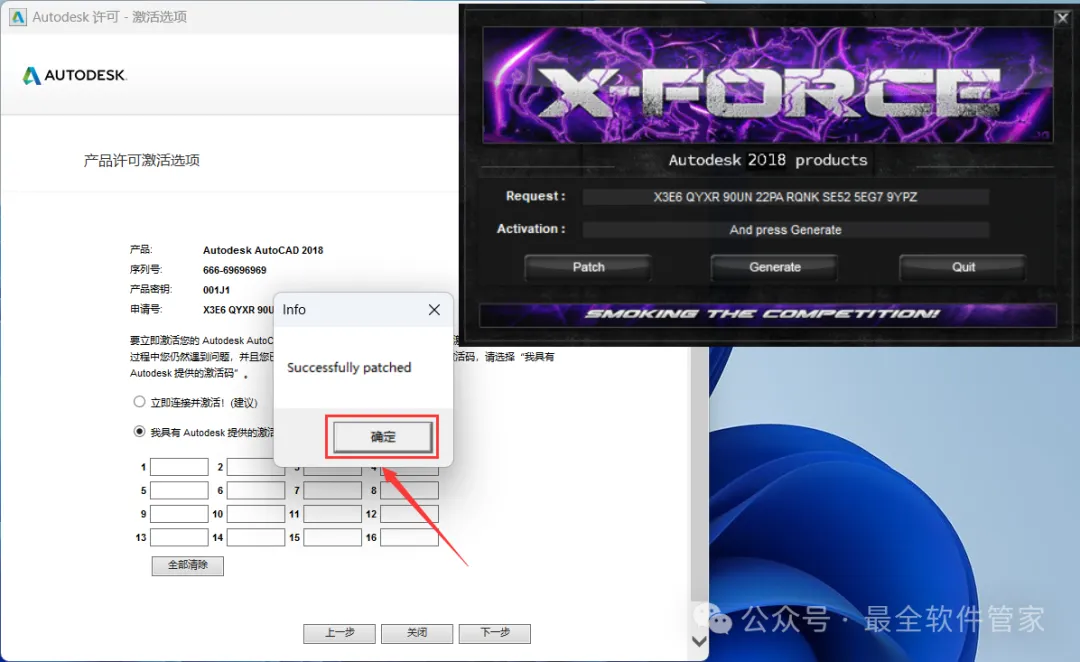The width and height of the screenshot is (1080, 662).
Task: Click the Successfully patched message
Action: point(349,368)
